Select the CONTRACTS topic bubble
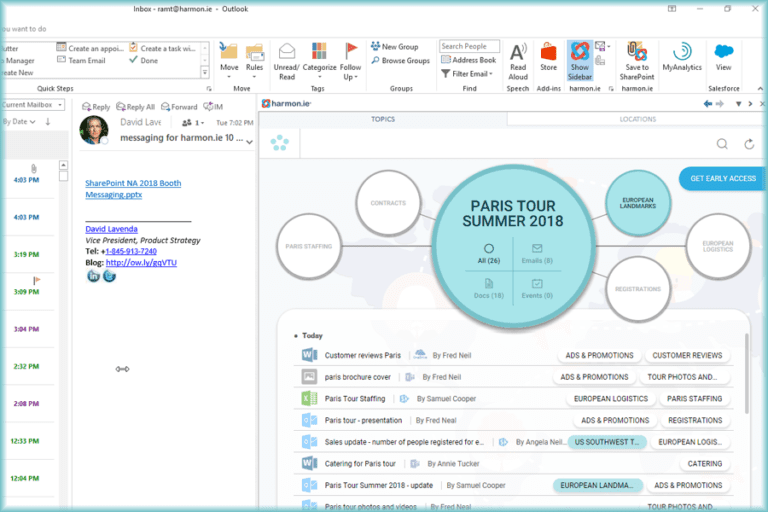 [388, 203]
